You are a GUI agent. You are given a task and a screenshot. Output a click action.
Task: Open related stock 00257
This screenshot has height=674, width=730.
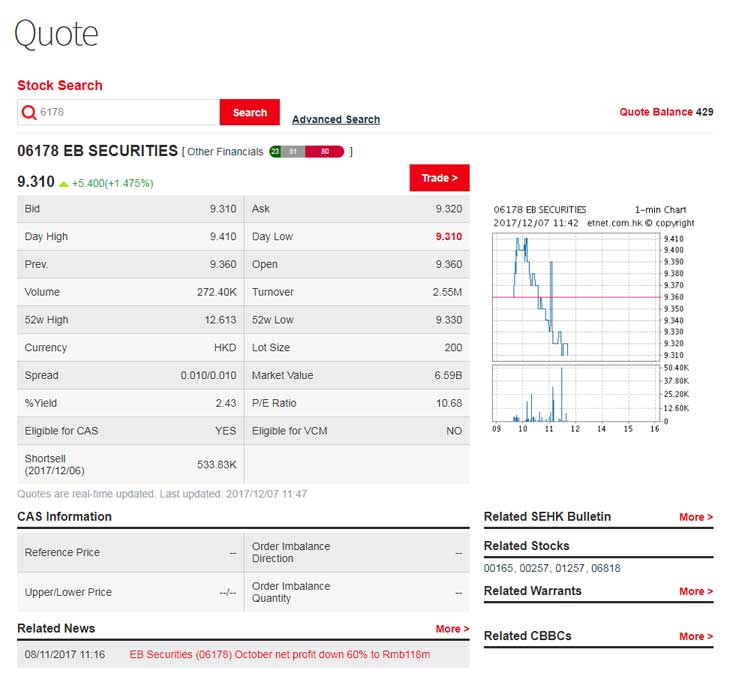click(x=534, y=568)
